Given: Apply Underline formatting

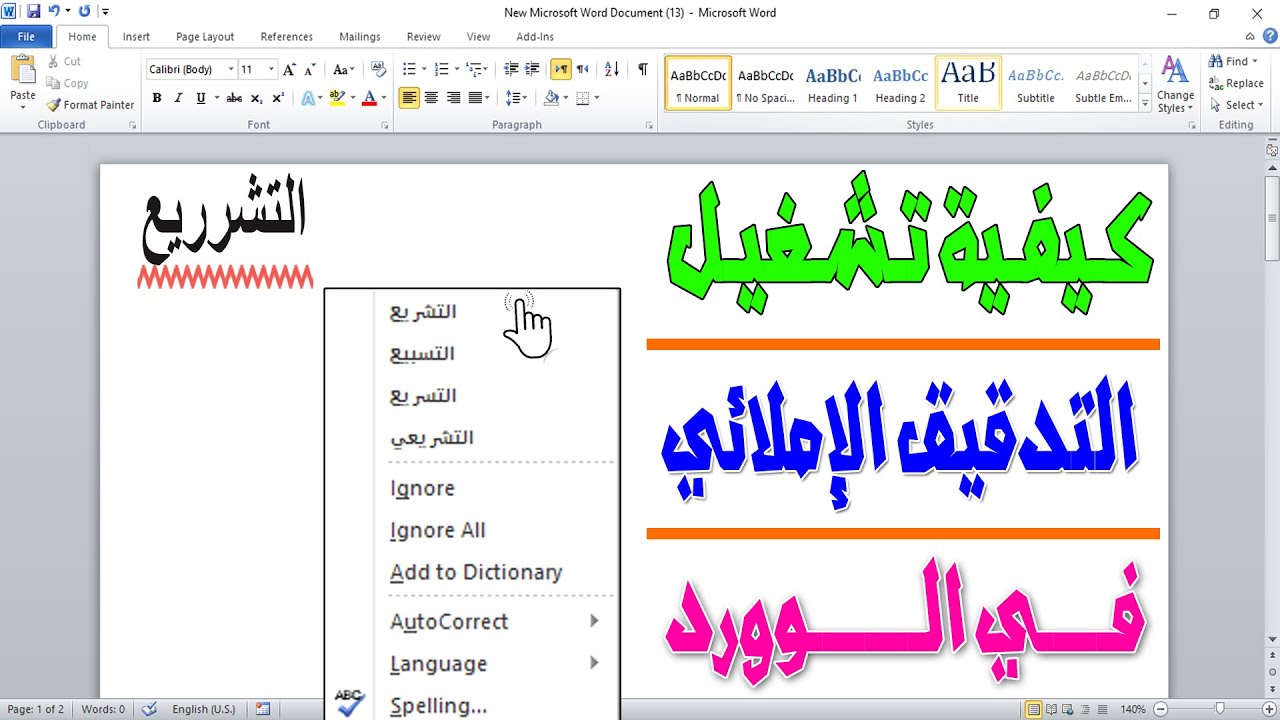Looking at the screenshot, I should pos(201,98).
